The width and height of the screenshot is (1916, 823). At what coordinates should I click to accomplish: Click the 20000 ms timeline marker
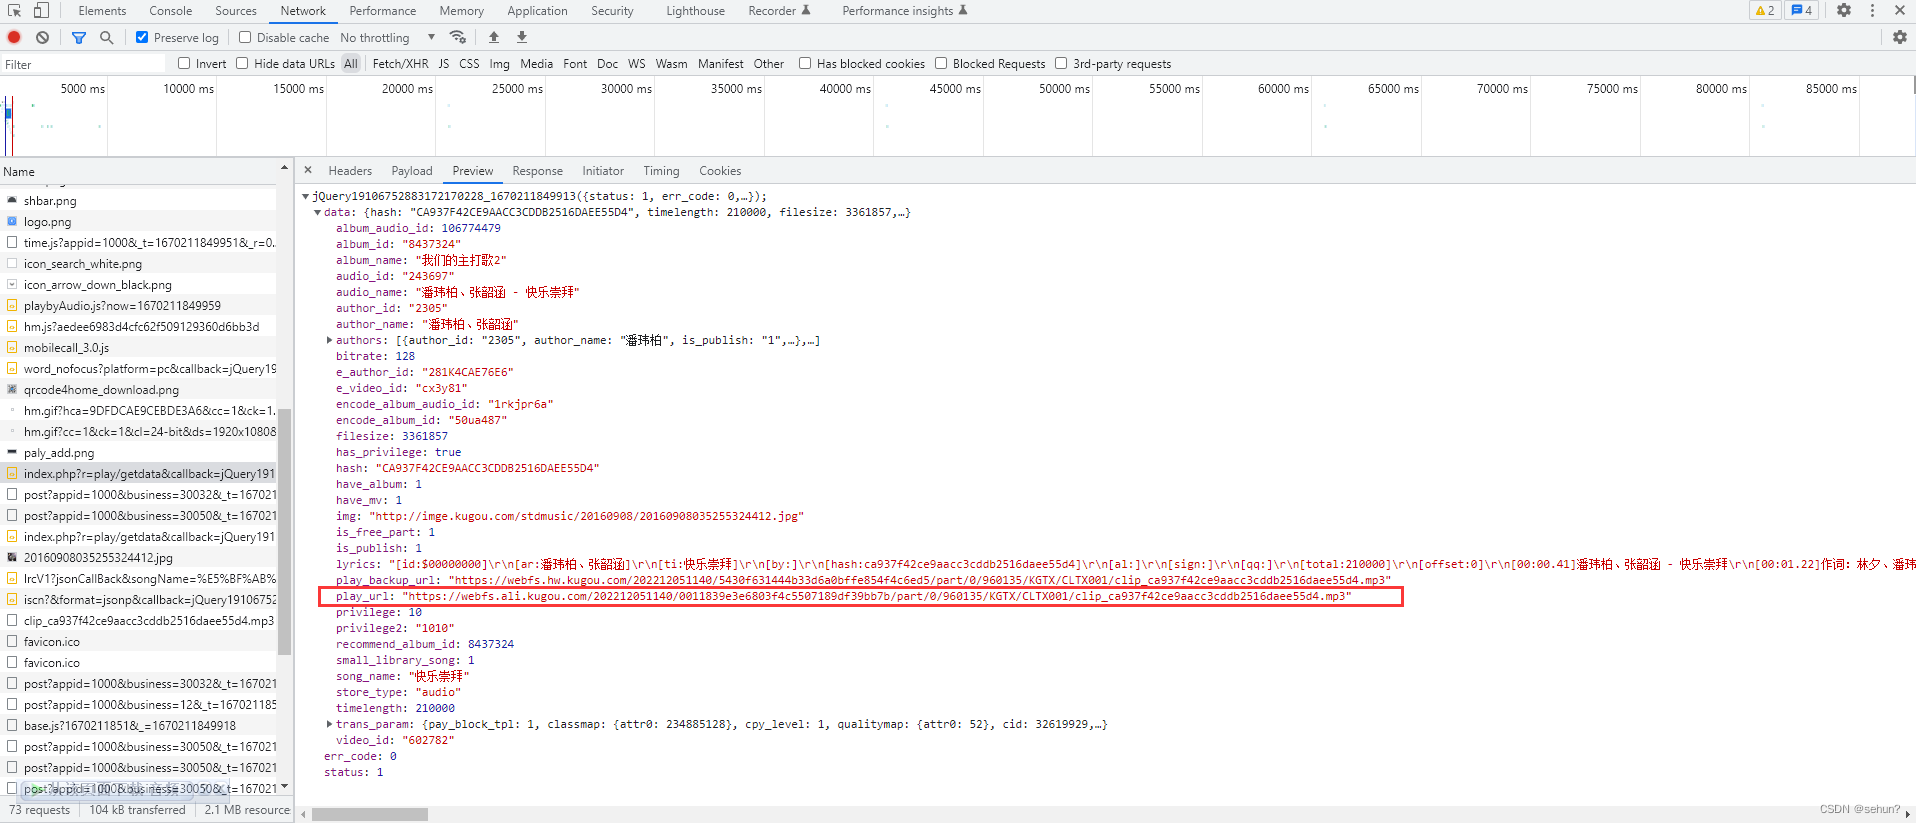coord(407,89)
